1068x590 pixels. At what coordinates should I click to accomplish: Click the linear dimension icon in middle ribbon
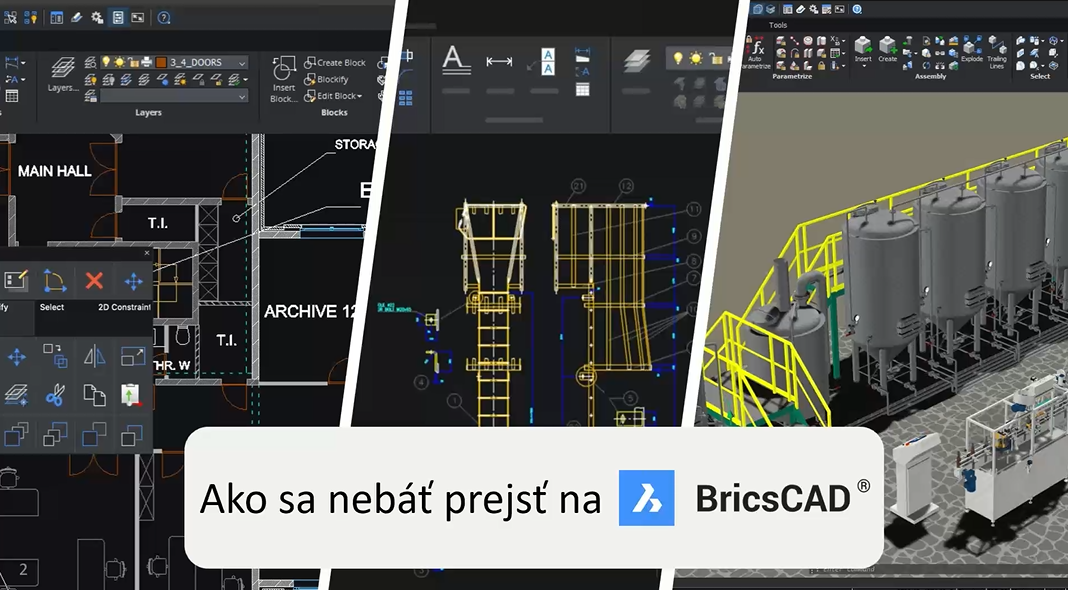pos(499,61)
